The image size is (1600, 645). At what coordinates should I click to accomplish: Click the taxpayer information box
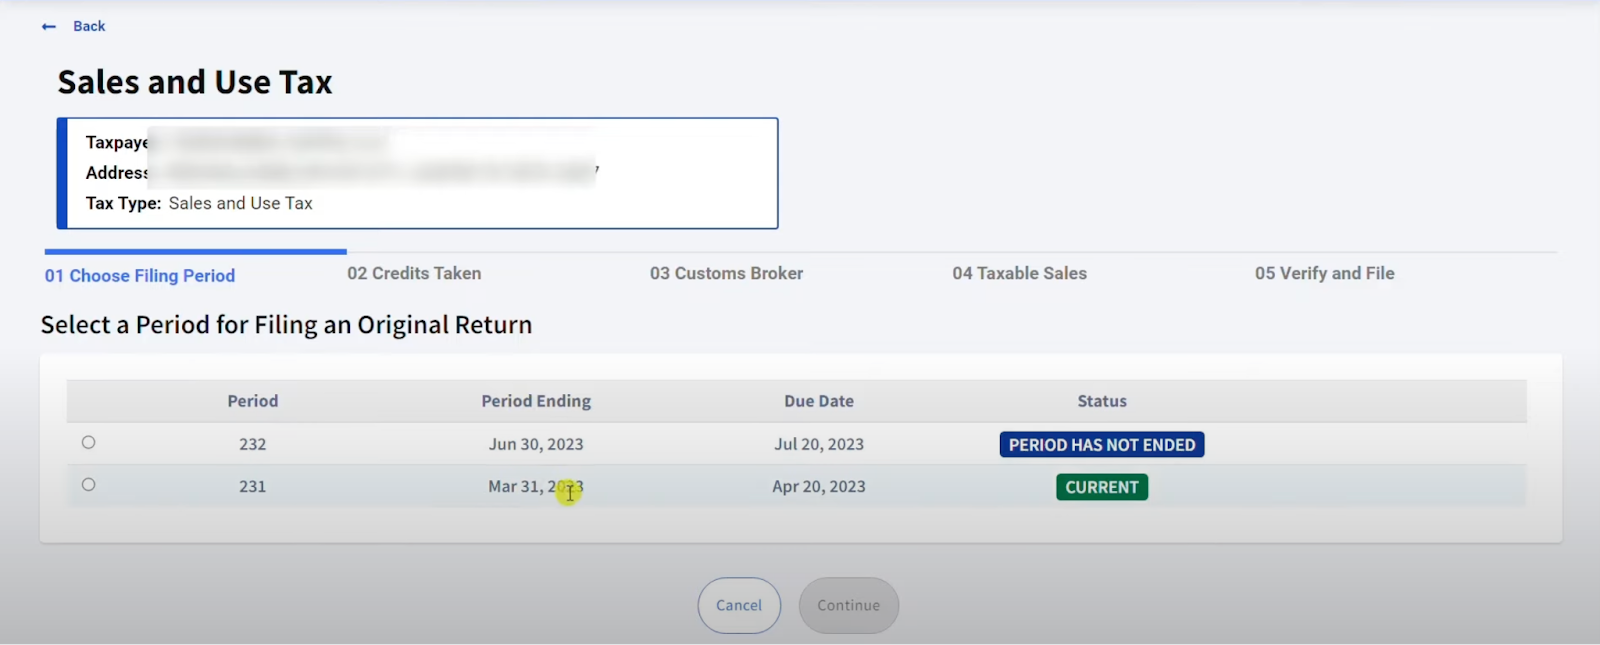(416, 173)
